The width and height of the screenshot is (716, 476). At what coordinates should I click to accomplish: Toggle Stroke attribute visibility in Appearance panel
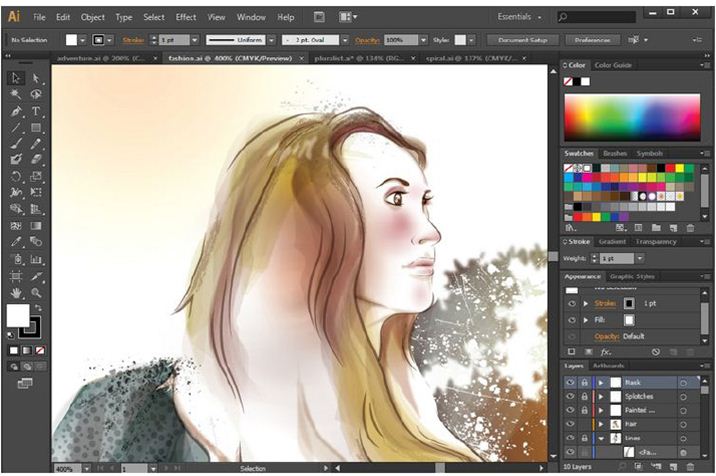pyautogui.click(x=572, y=303)
